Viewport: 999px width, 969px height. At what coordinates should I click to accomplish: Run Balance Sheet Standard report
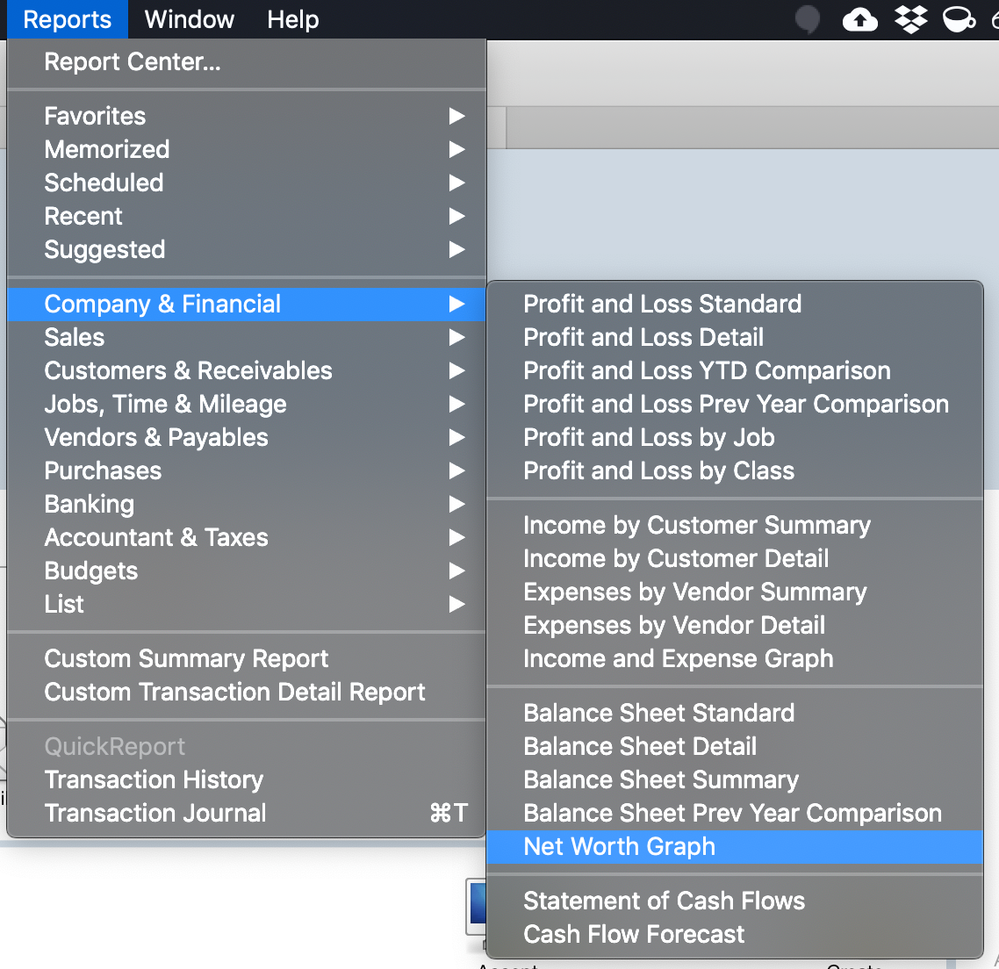pyautogui.click(x=735, y=713)
